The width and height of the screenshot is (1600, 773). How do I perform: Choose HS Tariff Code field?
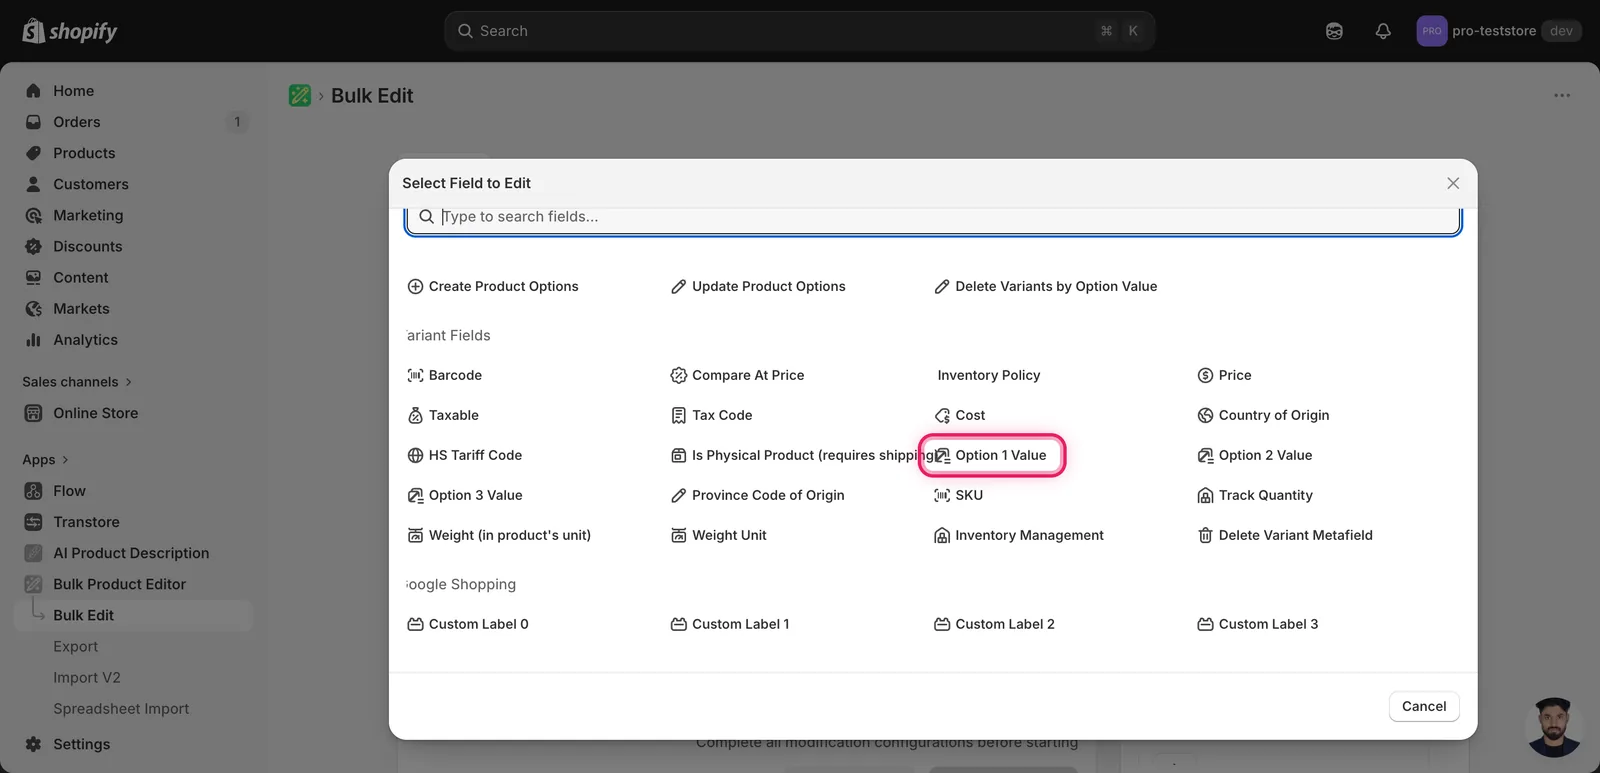pyautogui.click(x=464, y=455)
